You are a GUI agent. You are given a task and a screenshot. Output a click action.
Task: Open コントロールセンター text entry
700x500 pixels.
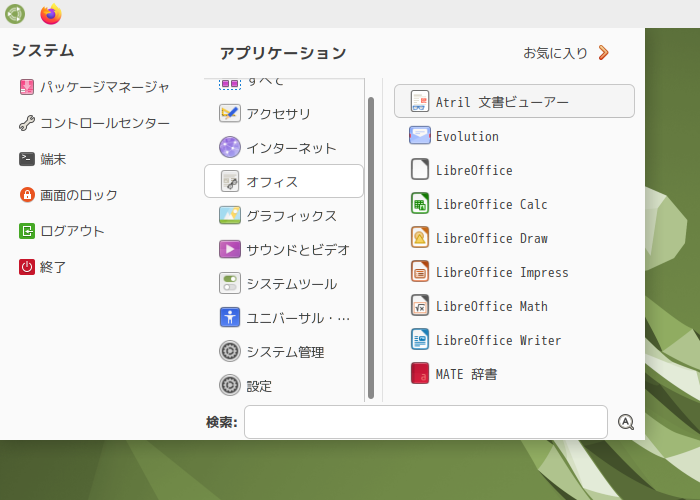coord(105,123)
